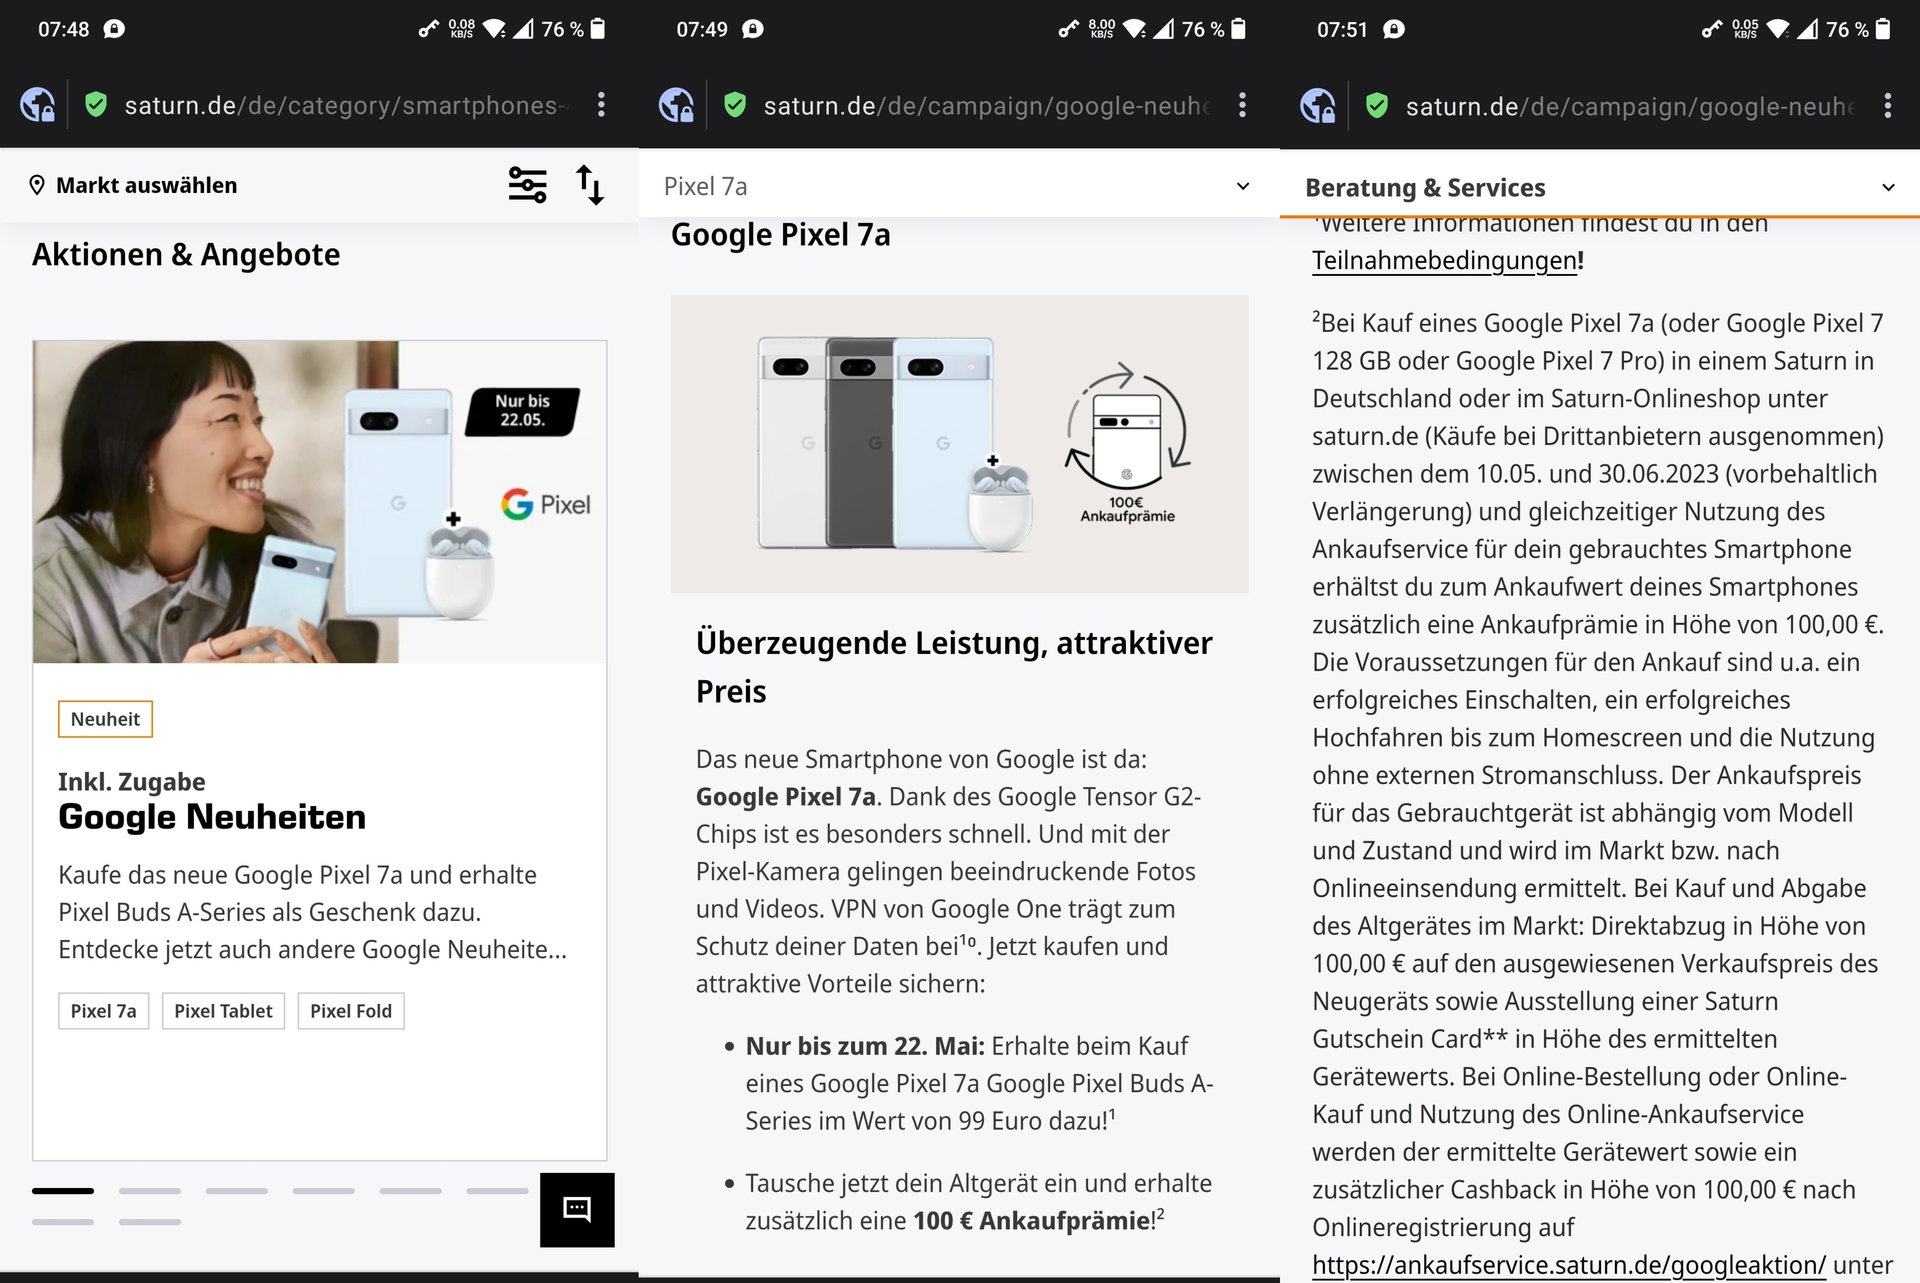Click the Nur bis 22.05. badge

522,411
